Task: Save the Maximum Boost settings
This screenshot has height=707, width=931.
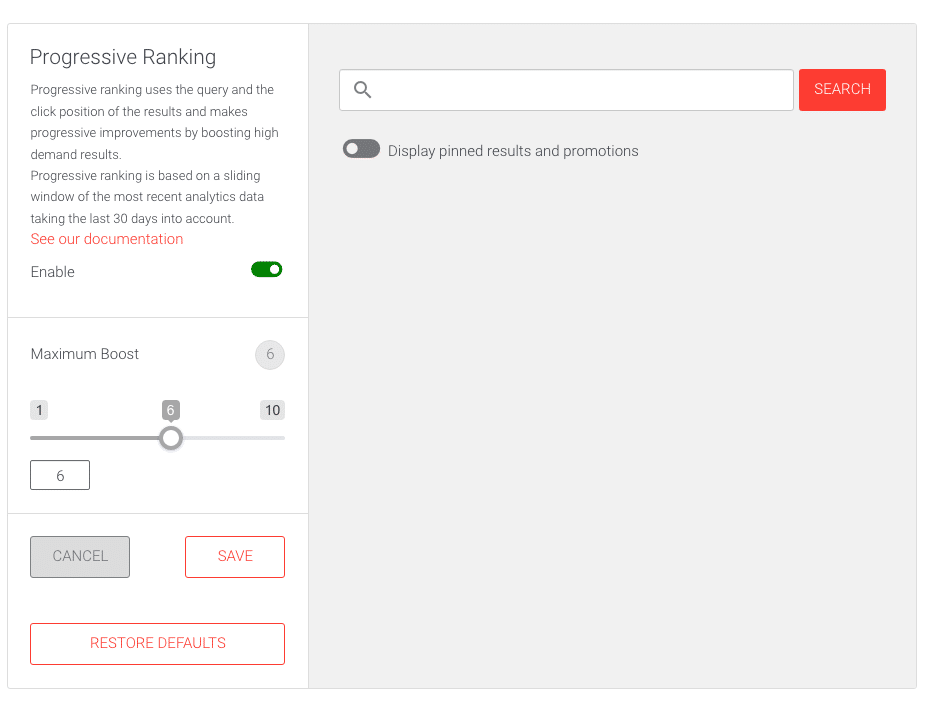Action: 235,557
